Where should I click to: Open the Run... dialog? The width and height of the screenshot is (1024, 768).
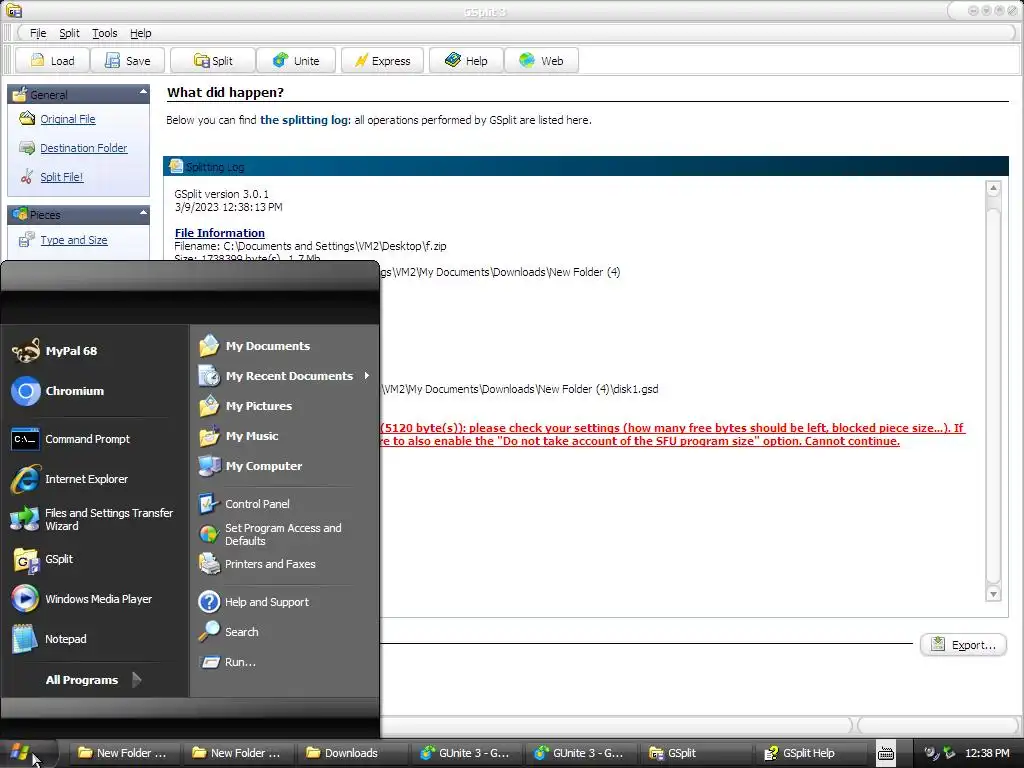coord(285,662)
